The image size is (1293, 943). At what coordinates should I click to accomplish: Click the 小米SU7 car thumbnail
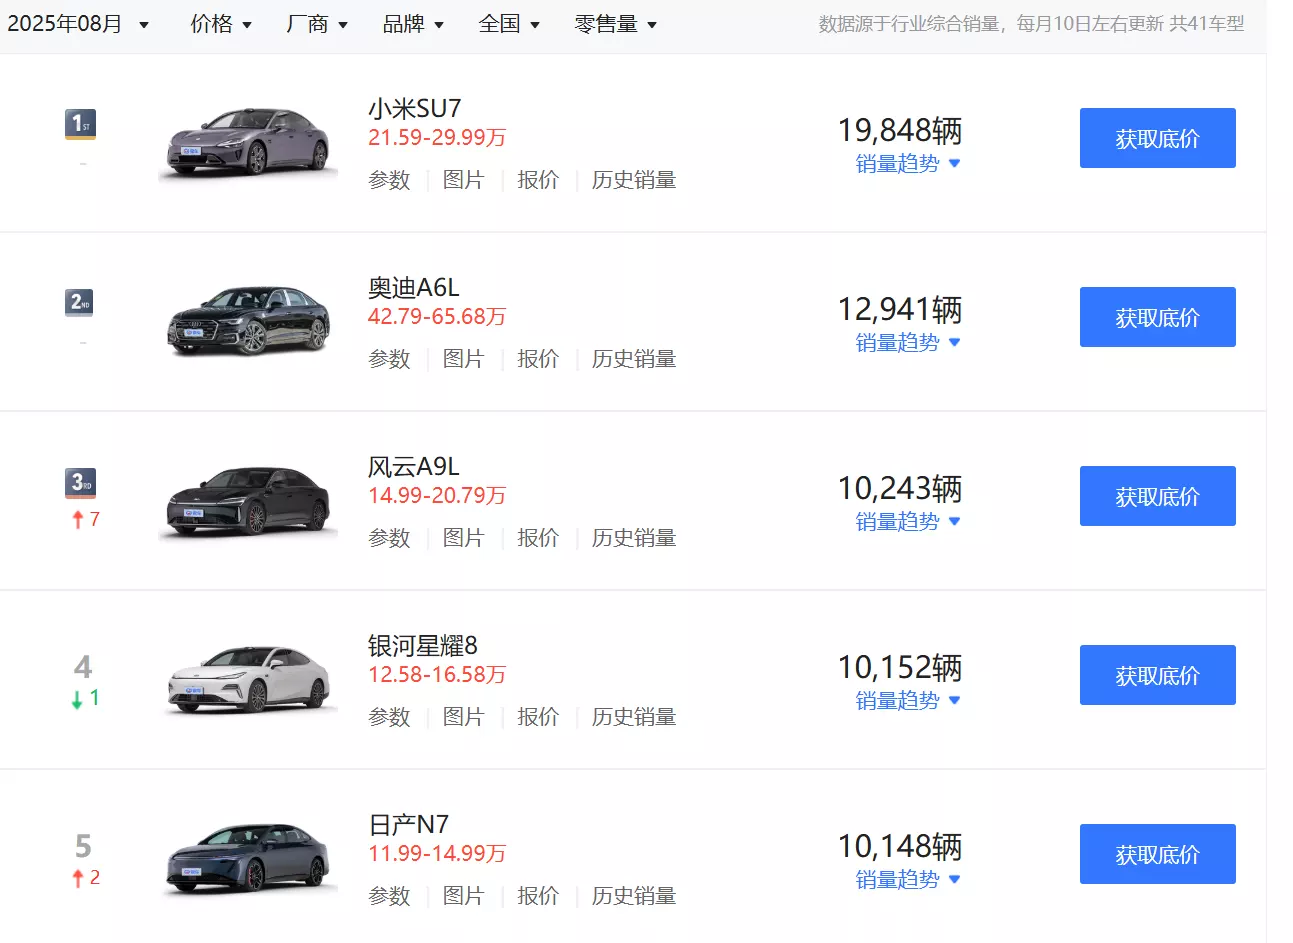click(248, 142)
